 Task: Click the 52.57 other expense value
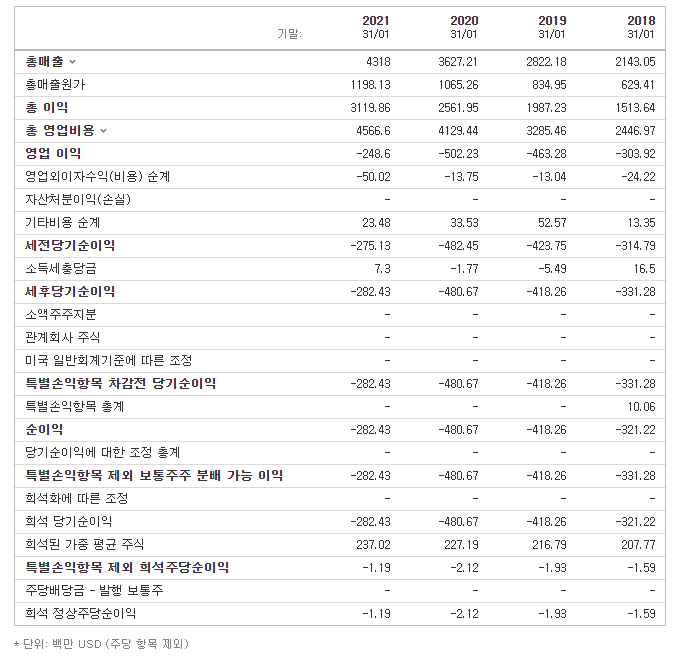coord(552,222)
